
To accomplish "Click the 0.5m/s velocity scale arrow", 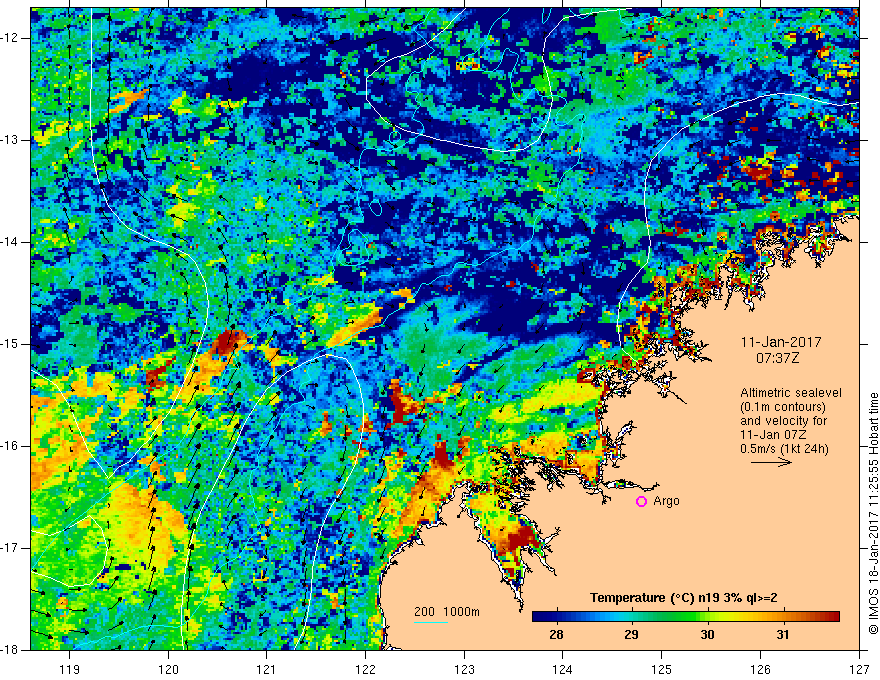I will [x=771, y=462].
